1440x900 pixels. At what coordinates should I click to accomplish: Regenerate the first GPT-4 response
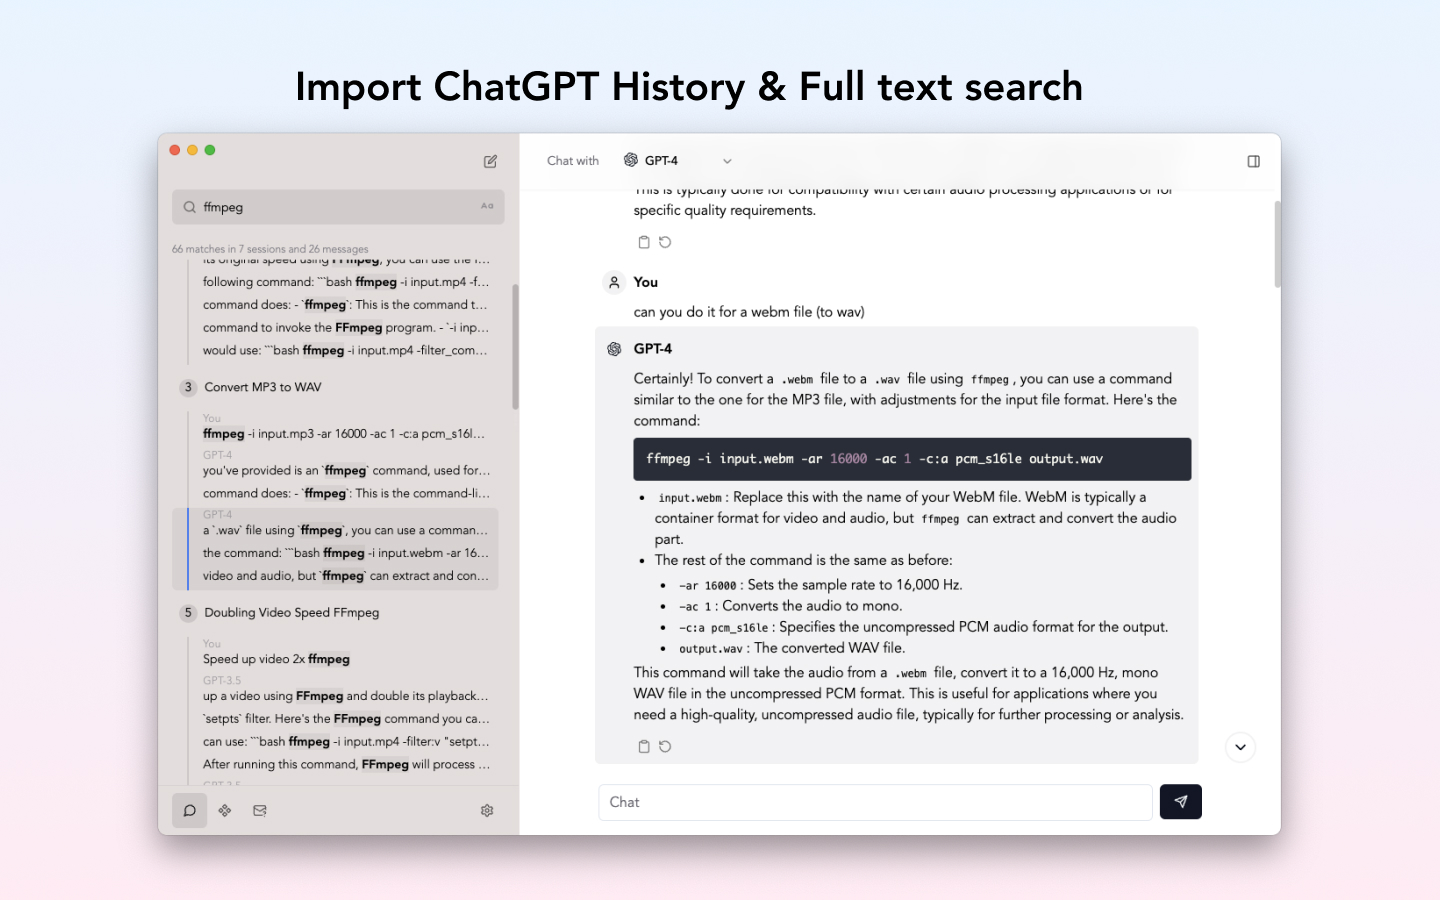665,242
